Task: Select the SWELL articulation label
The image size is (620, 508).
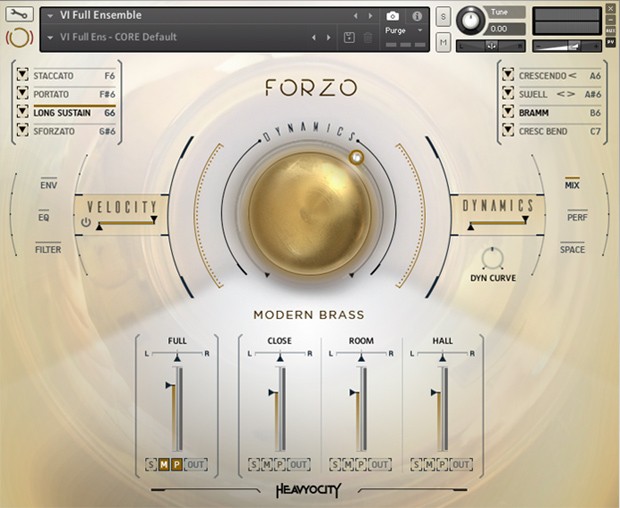Action: click(533, 94)
